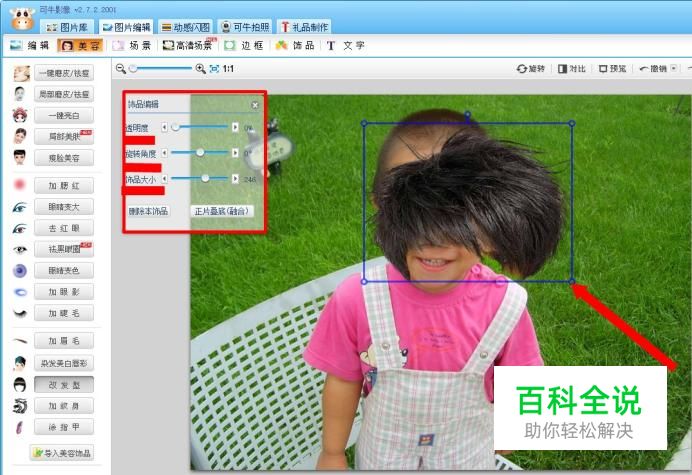Click the 一键磨皮/祛痘 button
This screenshot has height=475, width=692.
[x=64, y=73]
